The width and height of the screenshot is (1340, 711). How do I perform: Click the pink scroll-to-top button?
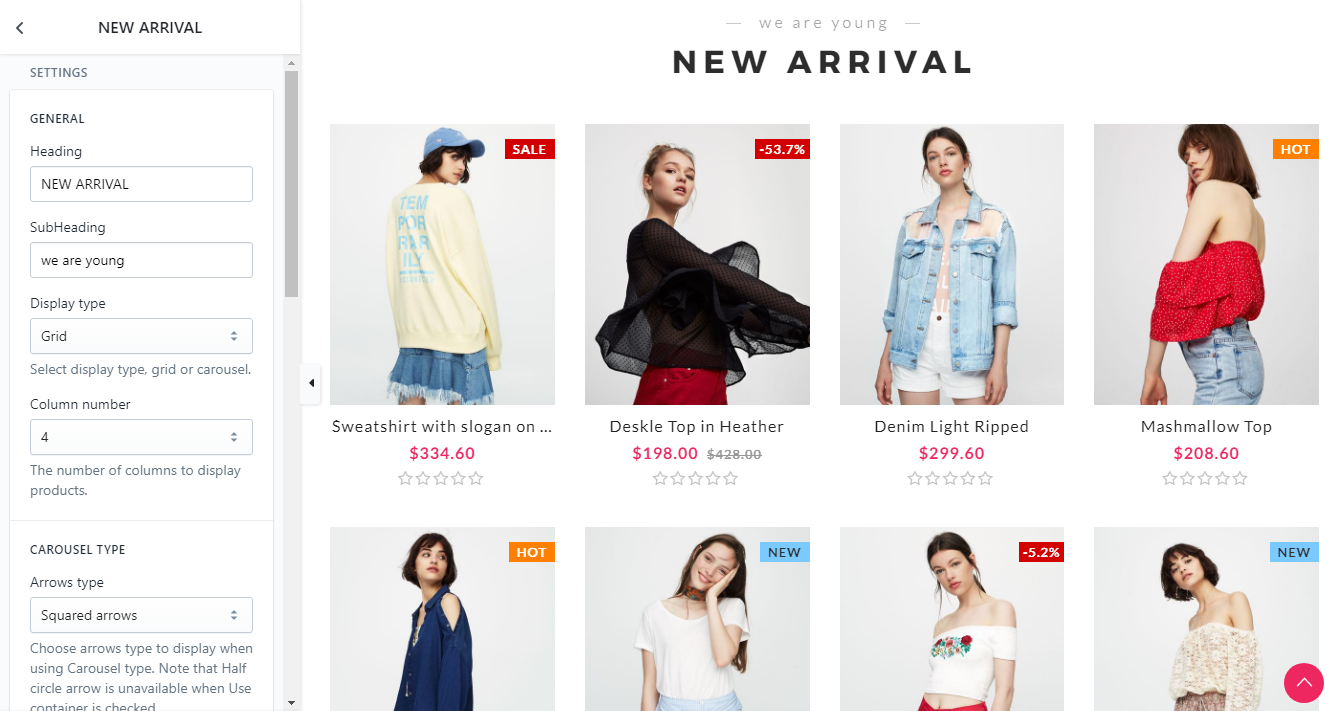(1304, 683)
